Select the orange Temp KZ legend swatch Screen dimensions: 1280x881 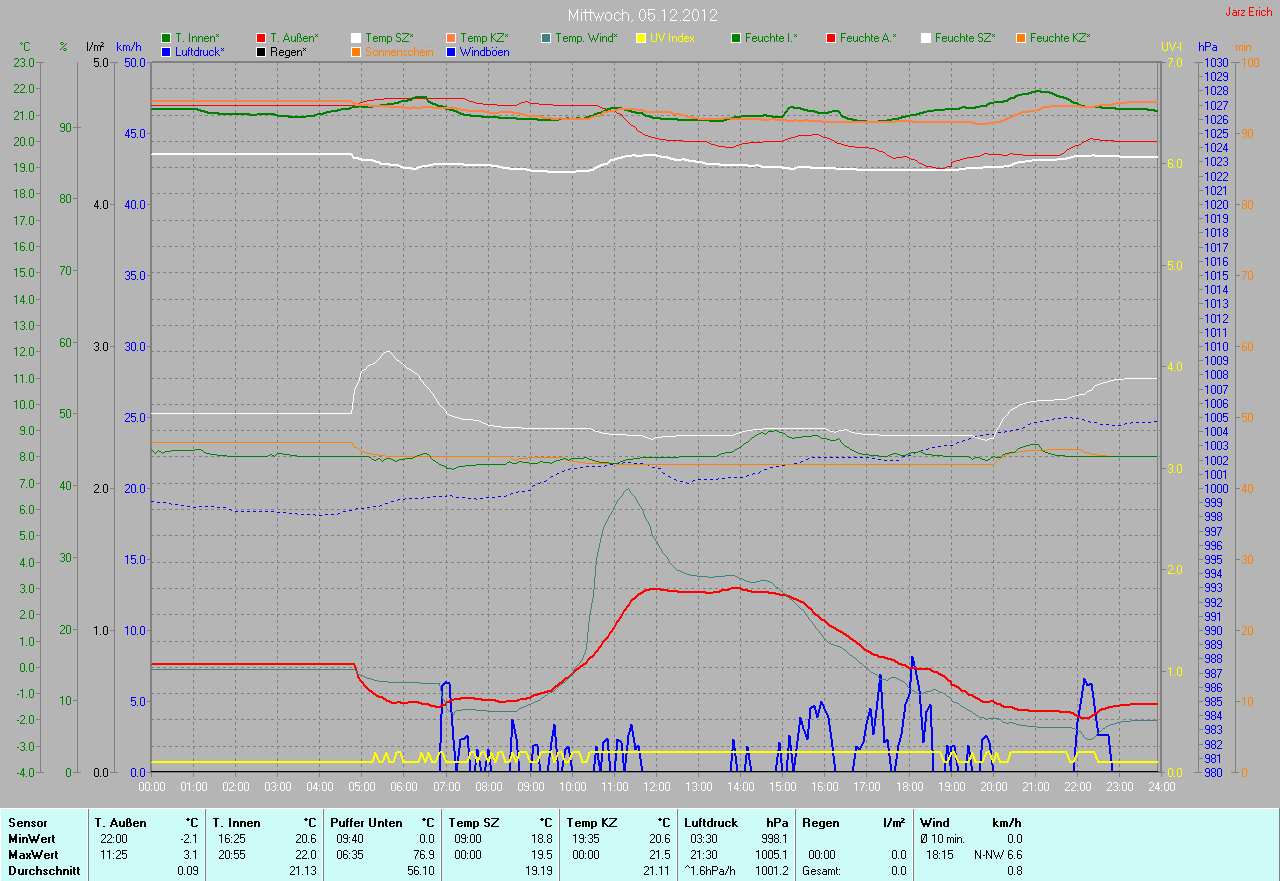click(451, 38)
